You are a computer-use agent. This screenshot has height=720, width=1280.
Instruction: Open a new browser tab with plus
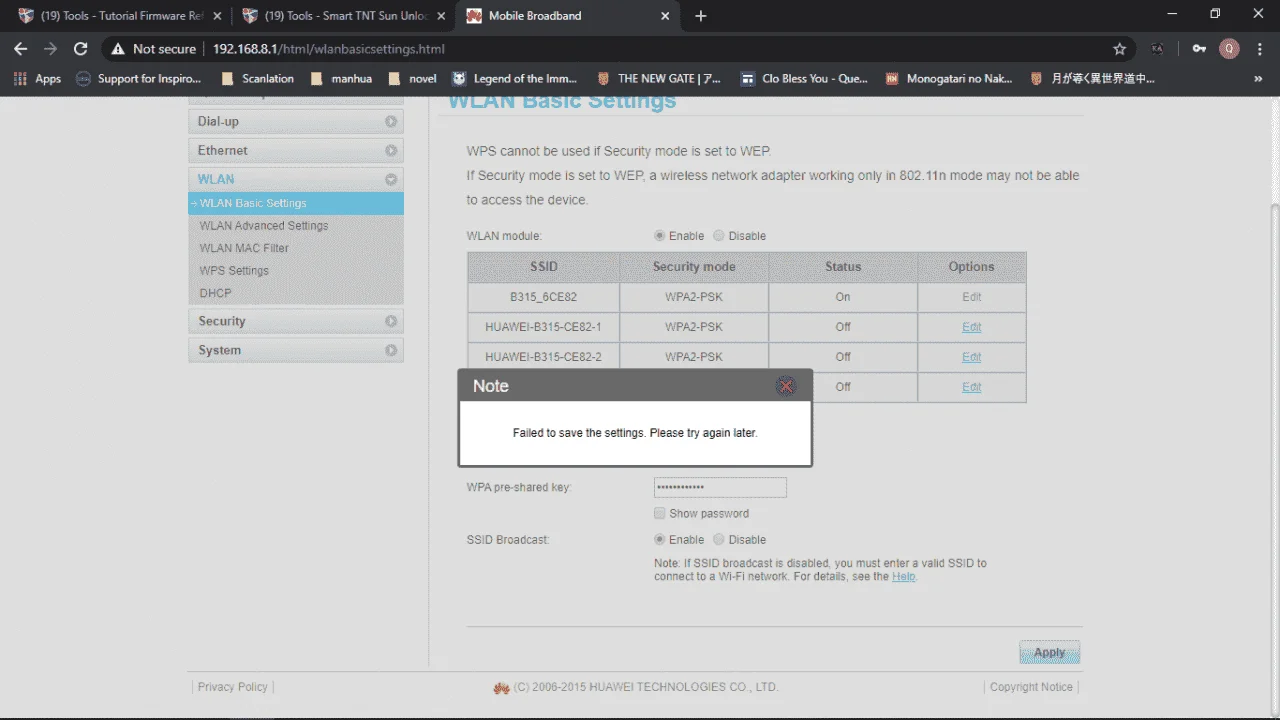point(700,16)
